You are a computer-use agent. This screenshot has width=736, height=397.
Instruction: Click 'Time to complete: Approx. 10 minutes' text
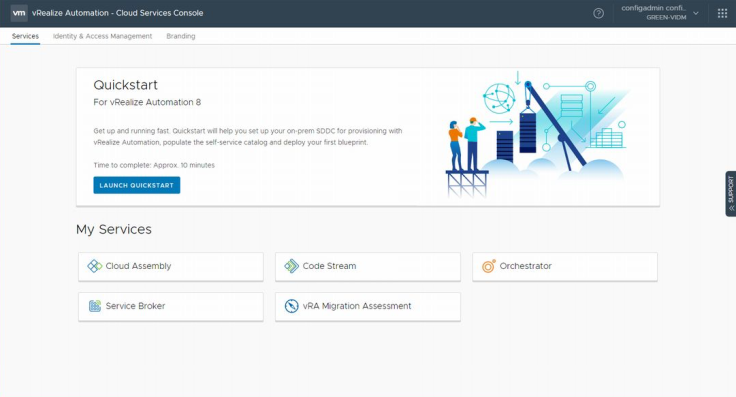pos(154,165)
